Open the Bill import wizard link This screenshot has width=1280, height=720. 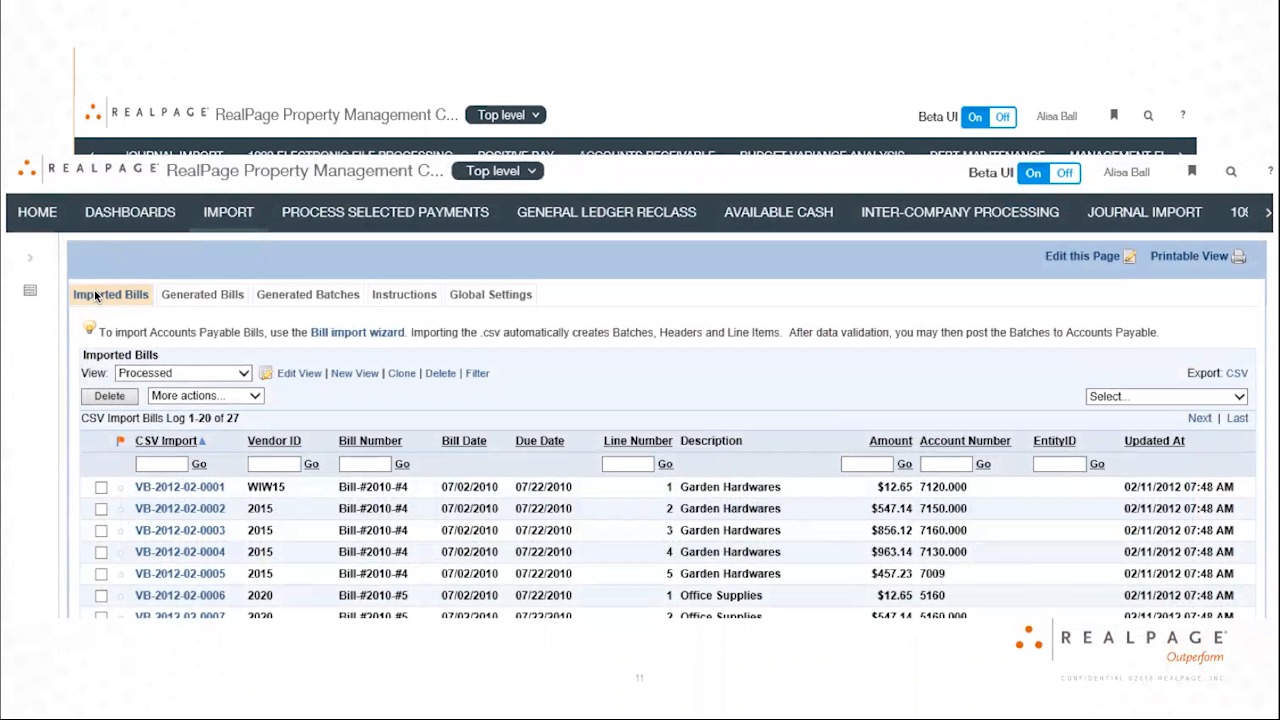[357, 332]
